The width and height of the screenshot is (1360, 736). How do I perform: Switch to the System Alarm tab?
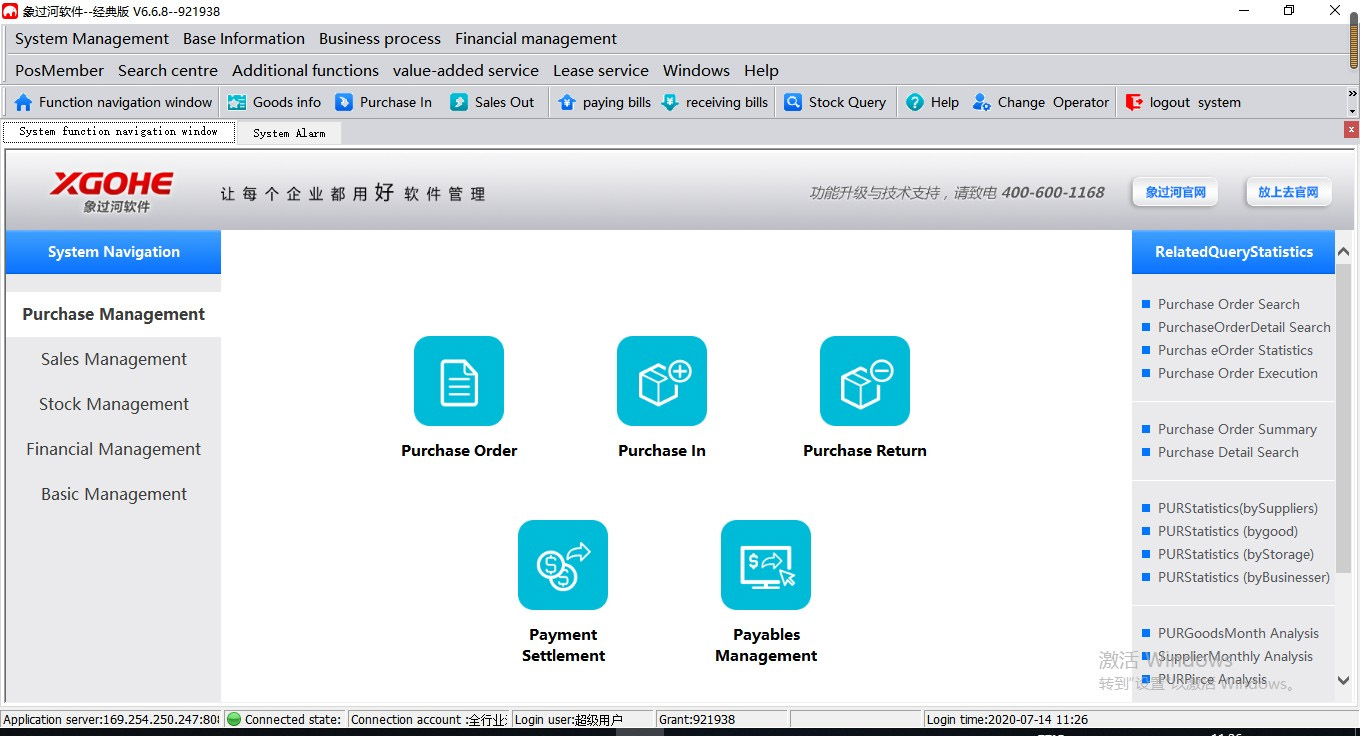[289, 133]
